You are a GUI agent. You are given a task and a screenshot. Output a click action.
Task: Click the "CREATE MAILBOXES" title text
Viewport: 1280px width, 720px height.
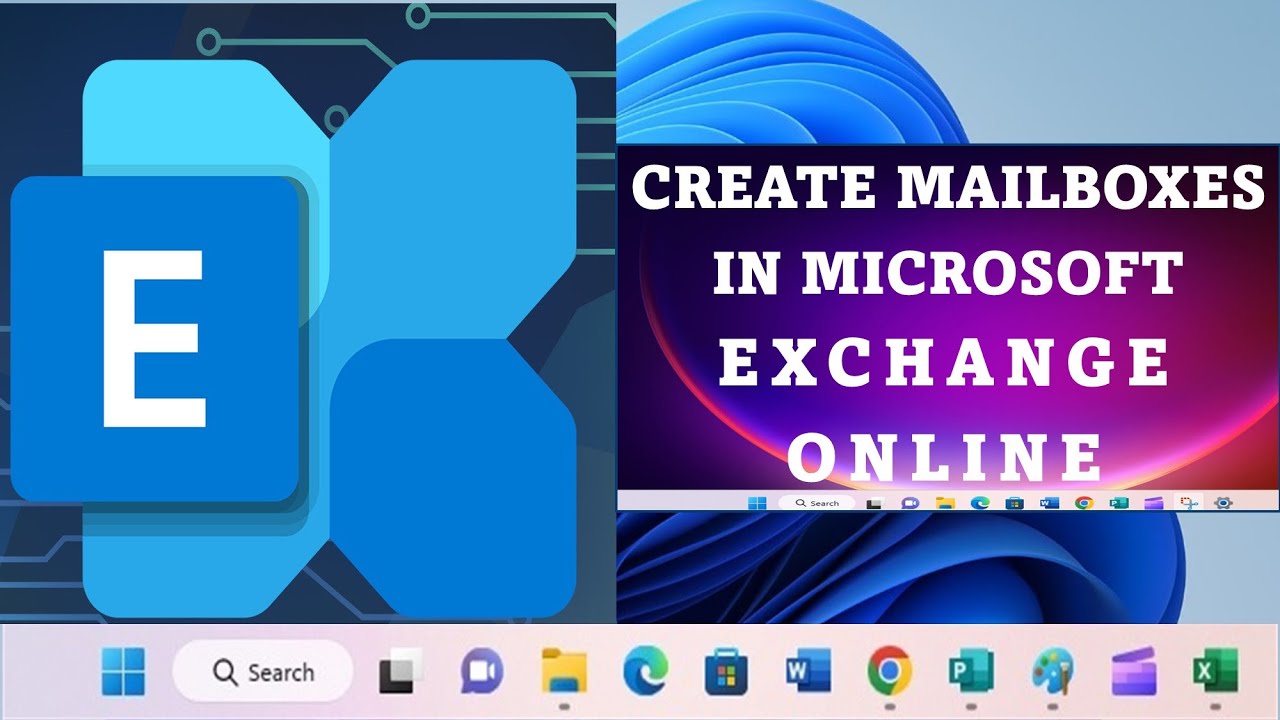point(948,187)
